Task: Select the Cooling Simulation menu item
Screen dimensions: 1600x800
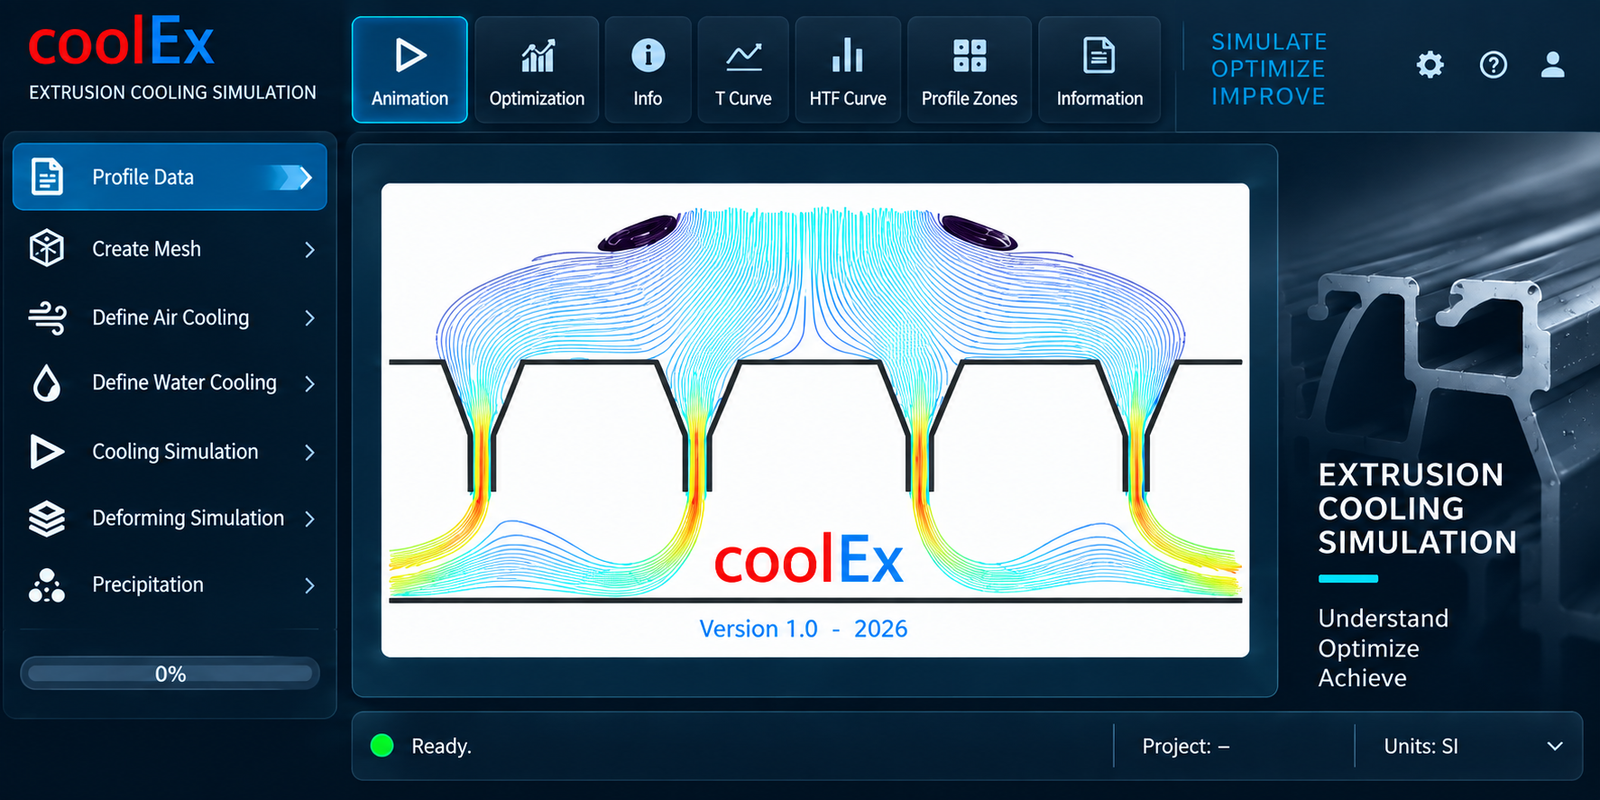Action: (x=170, y=452)
